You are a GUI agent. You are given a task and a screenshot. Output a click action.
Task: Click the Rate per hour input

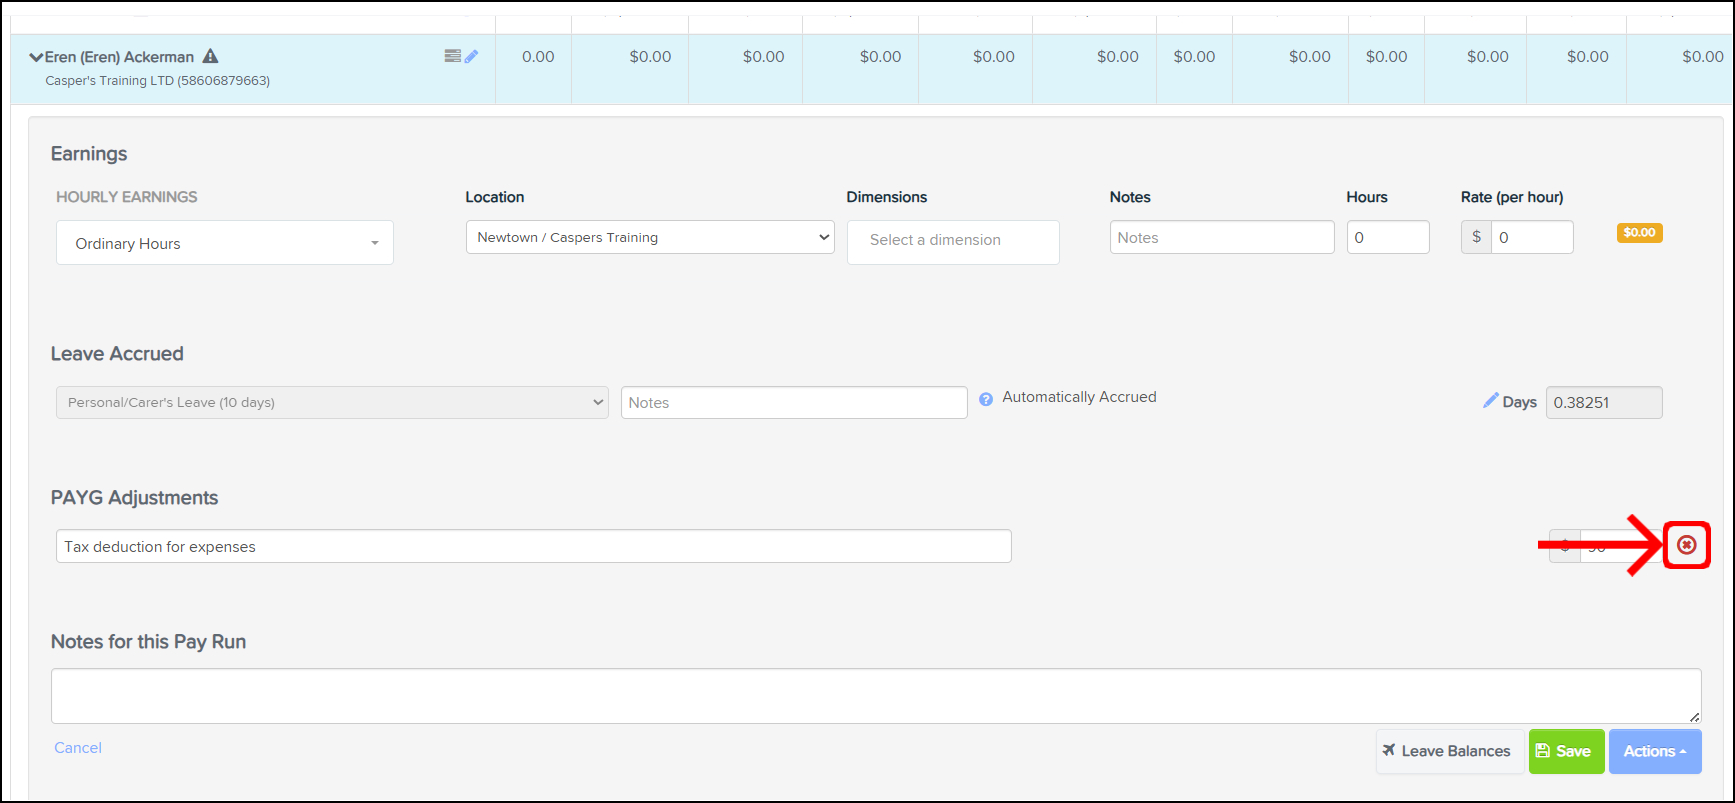(x=1531, y=238)
